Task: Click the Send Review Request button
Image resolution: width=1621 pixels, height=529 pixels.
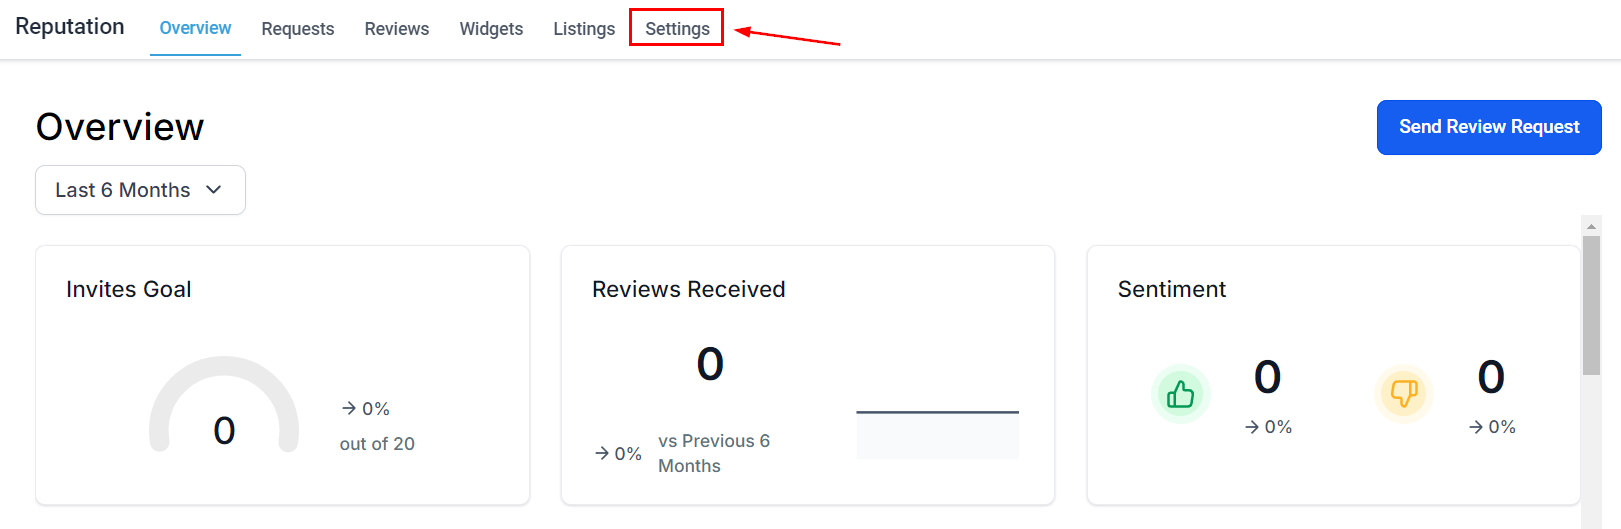Action: [x=1489, y=127]
